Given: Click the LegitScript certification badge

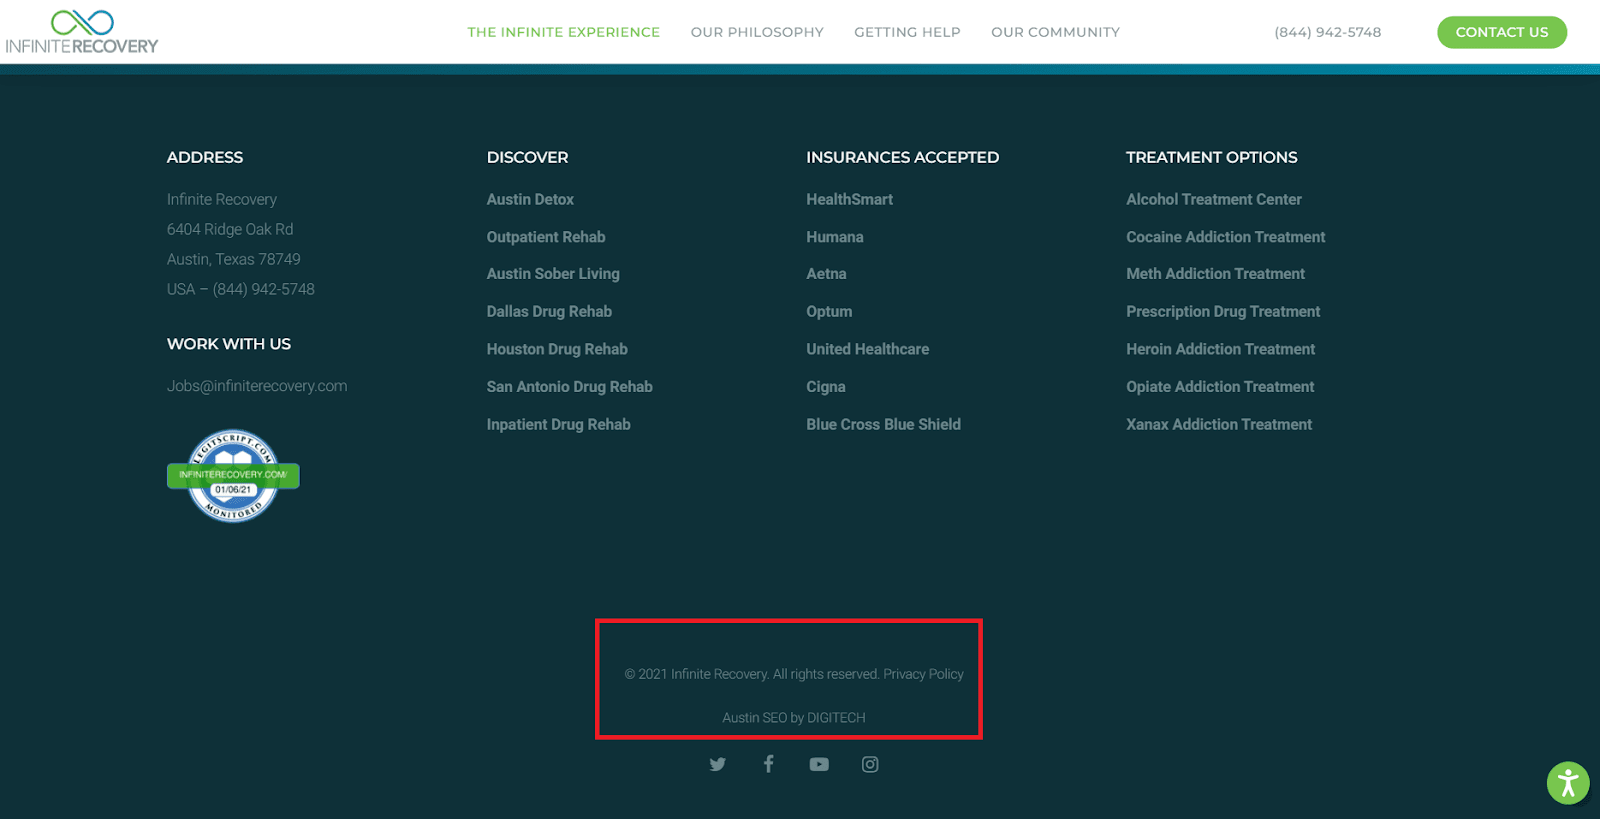Looking at the screenshot, I should [233, 476].
